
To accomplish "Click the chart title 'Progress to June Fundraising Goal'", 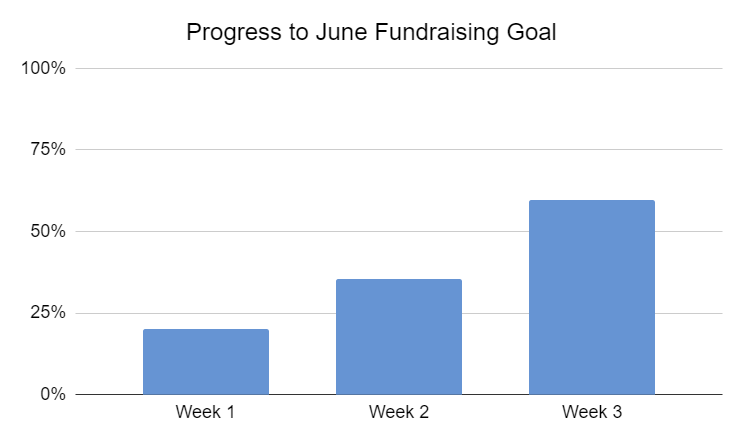I will click(x=371, y=32).
